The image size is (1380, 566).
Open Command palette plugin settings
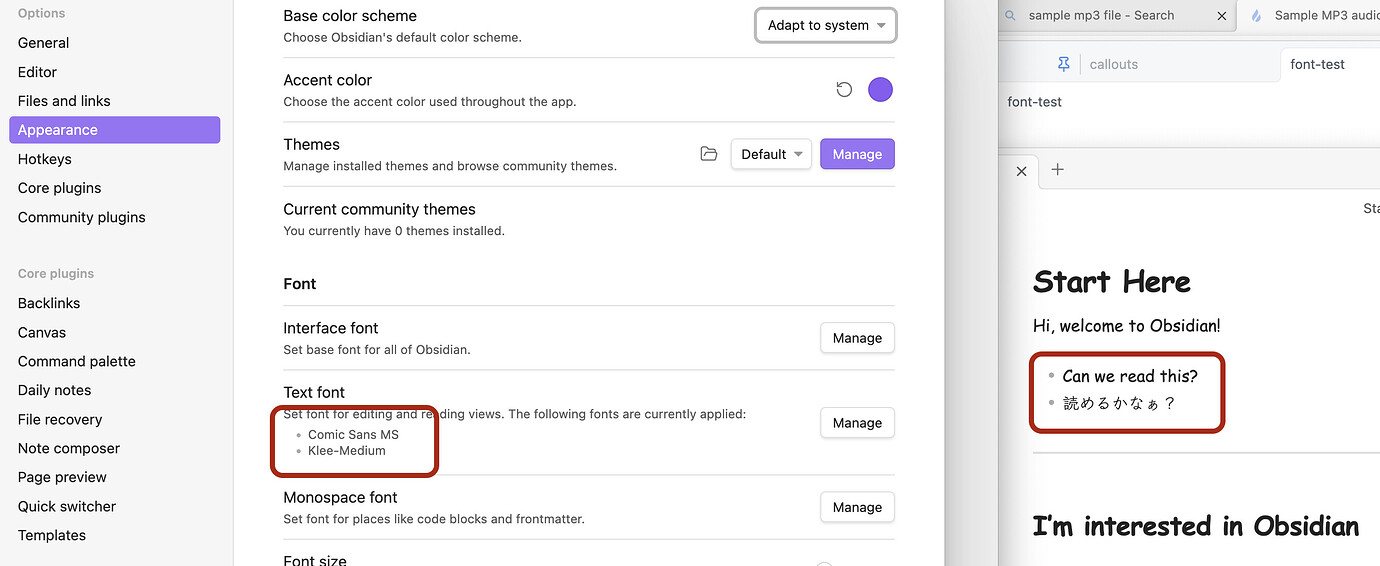(x=114, y=361)
